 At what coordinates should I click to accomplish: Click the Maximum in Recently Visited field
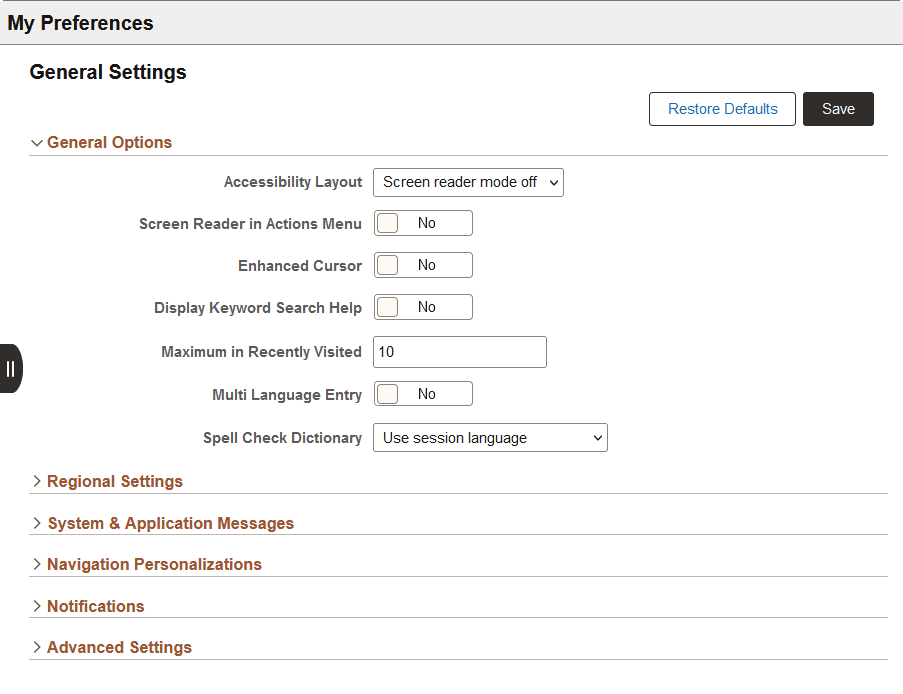pyautogui.click(x=459, y=352)
